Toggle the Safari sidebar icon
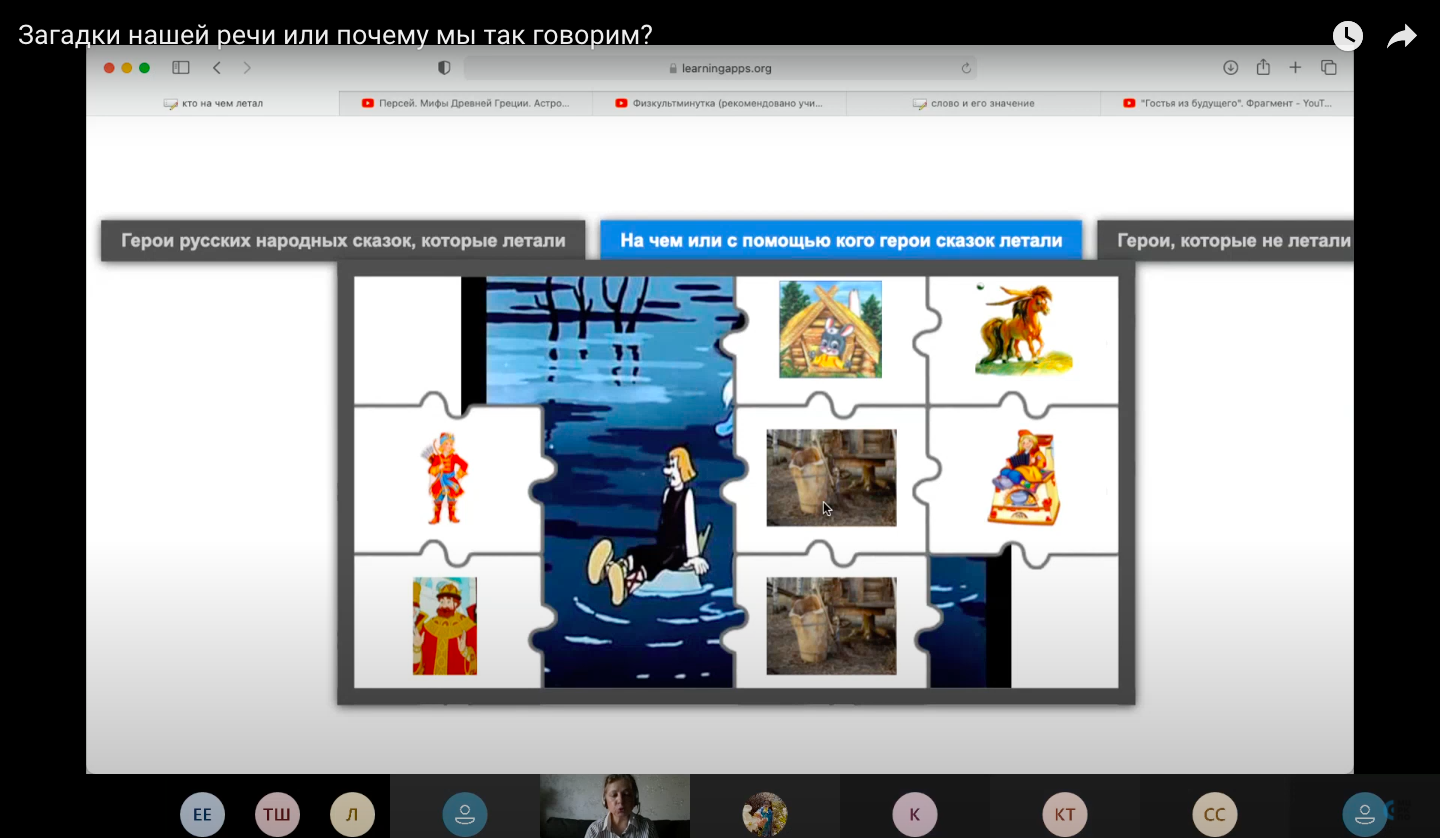The image size is (1440, 838). [x=181, y=68]
